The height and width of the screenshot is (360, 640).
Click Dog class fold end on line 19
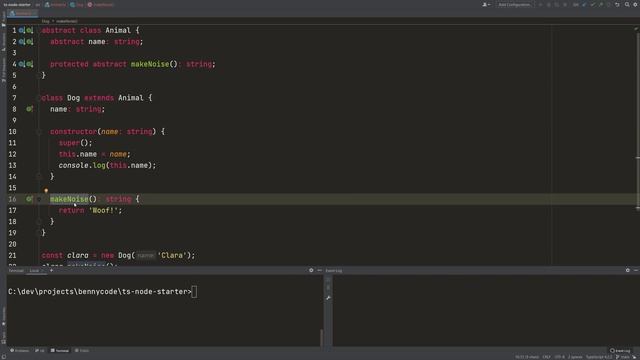39,233
